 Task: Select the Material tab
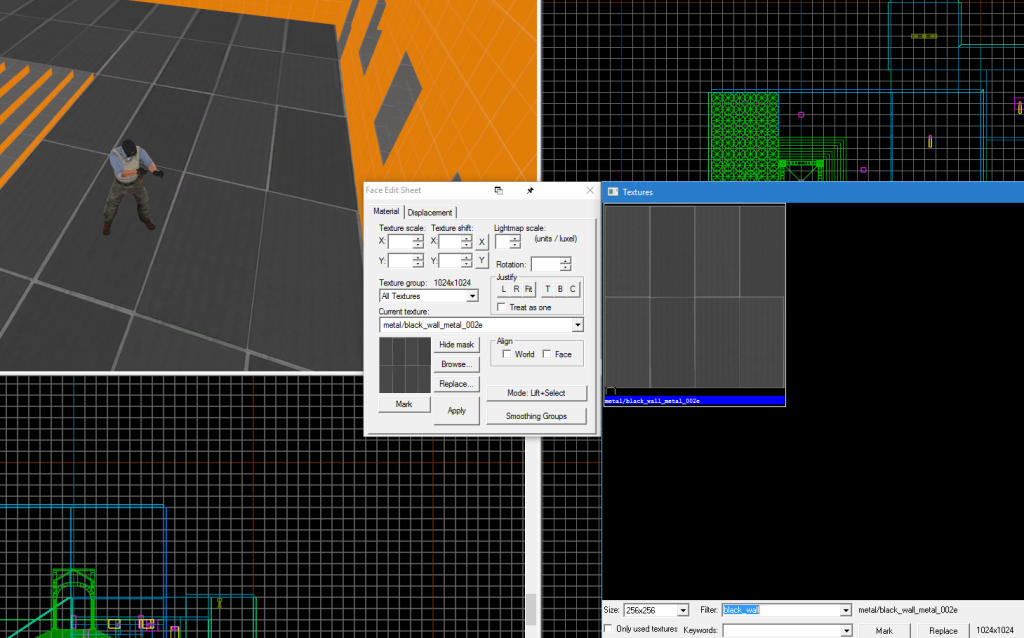pos(386,212)
